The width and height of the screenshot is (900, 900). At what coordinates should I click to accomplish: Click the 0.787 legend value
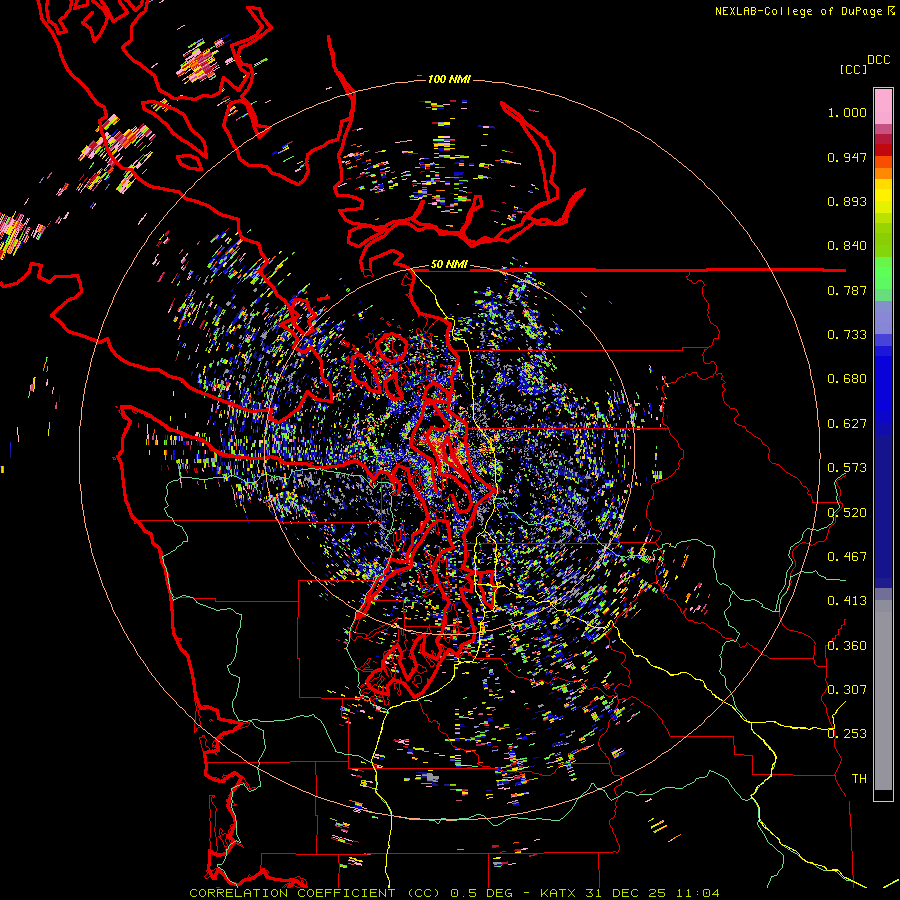click(847, 290)
